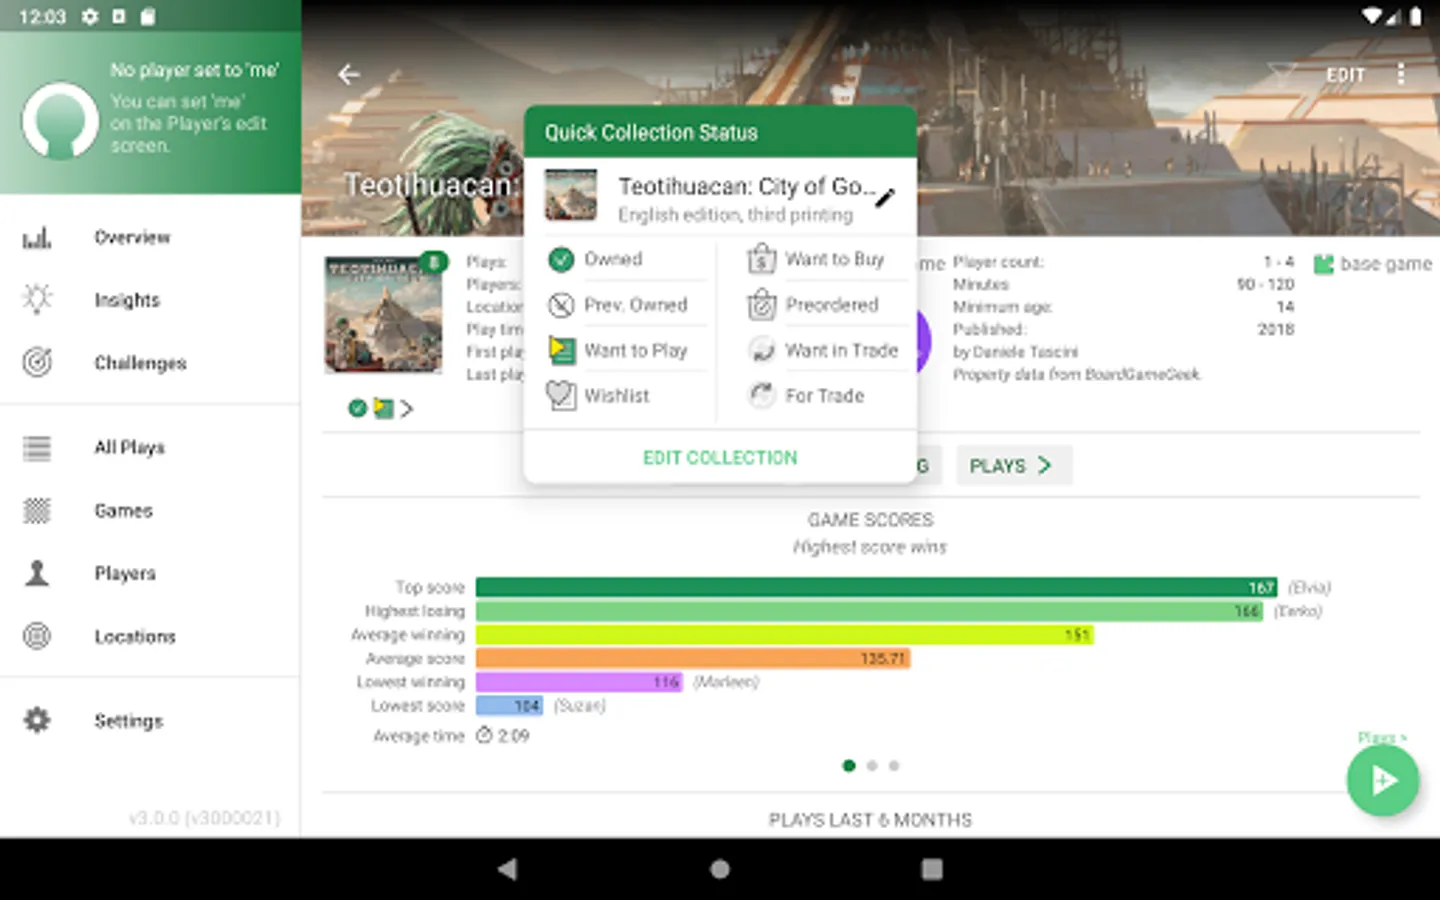The height and width of the screenshot is (900, 1440).
Task: Select the third page dot indicator
Action: (894, 766)
